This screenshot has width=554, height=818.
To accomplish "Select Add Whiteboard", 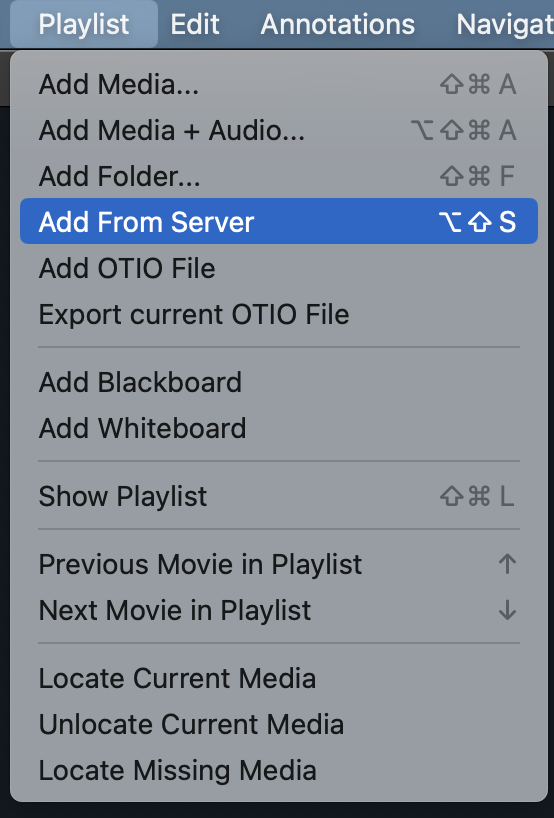I will (279, 428).
